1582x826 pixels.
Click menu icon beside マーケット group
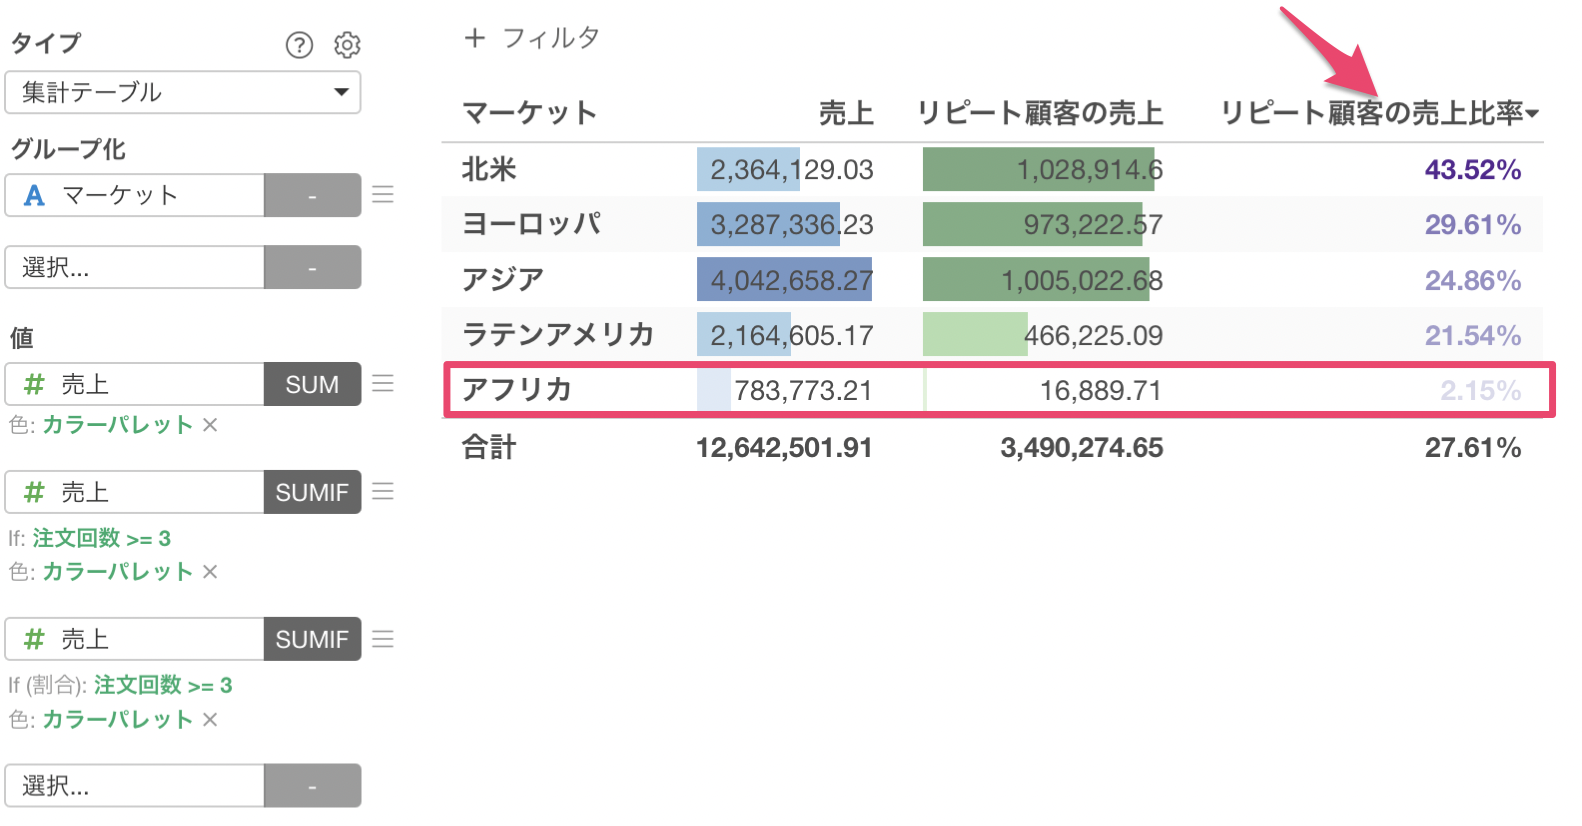tap(383, 194)
